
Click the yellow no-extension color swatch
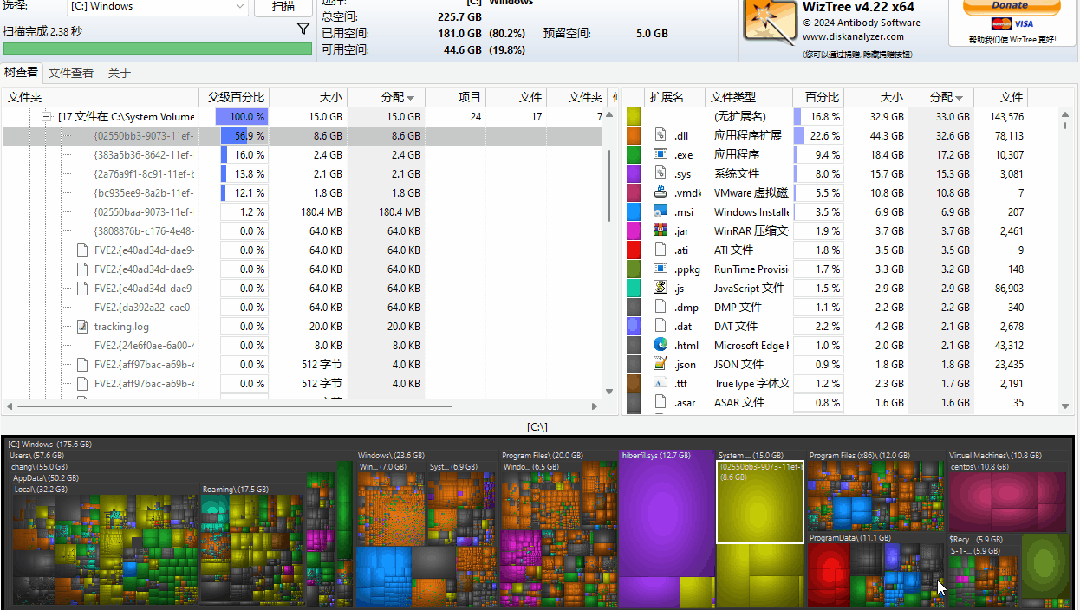click(x=634, y=116)
